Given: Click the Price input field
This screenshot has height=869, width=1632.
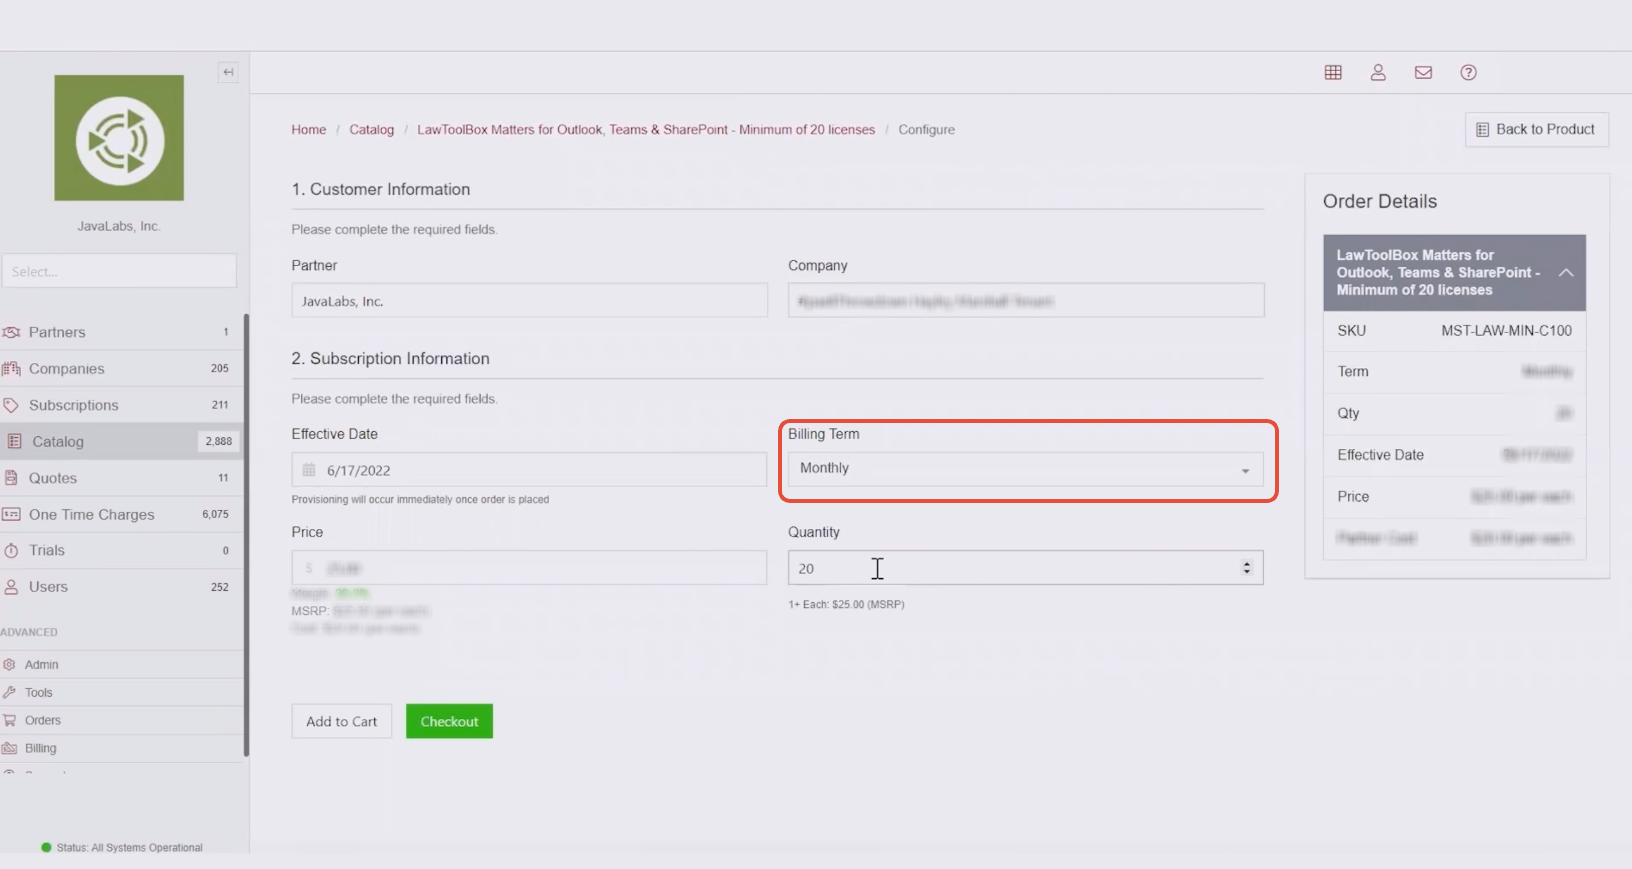Looking at the screenshot, I should pos(529,568).
